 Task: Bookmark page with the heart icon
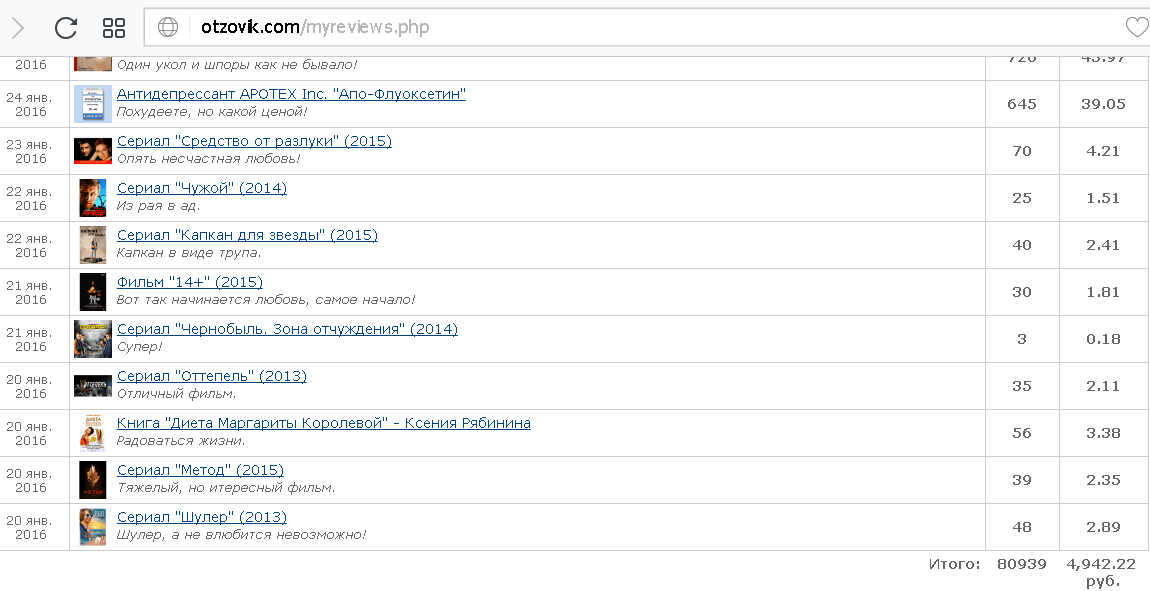point(1136,27)
